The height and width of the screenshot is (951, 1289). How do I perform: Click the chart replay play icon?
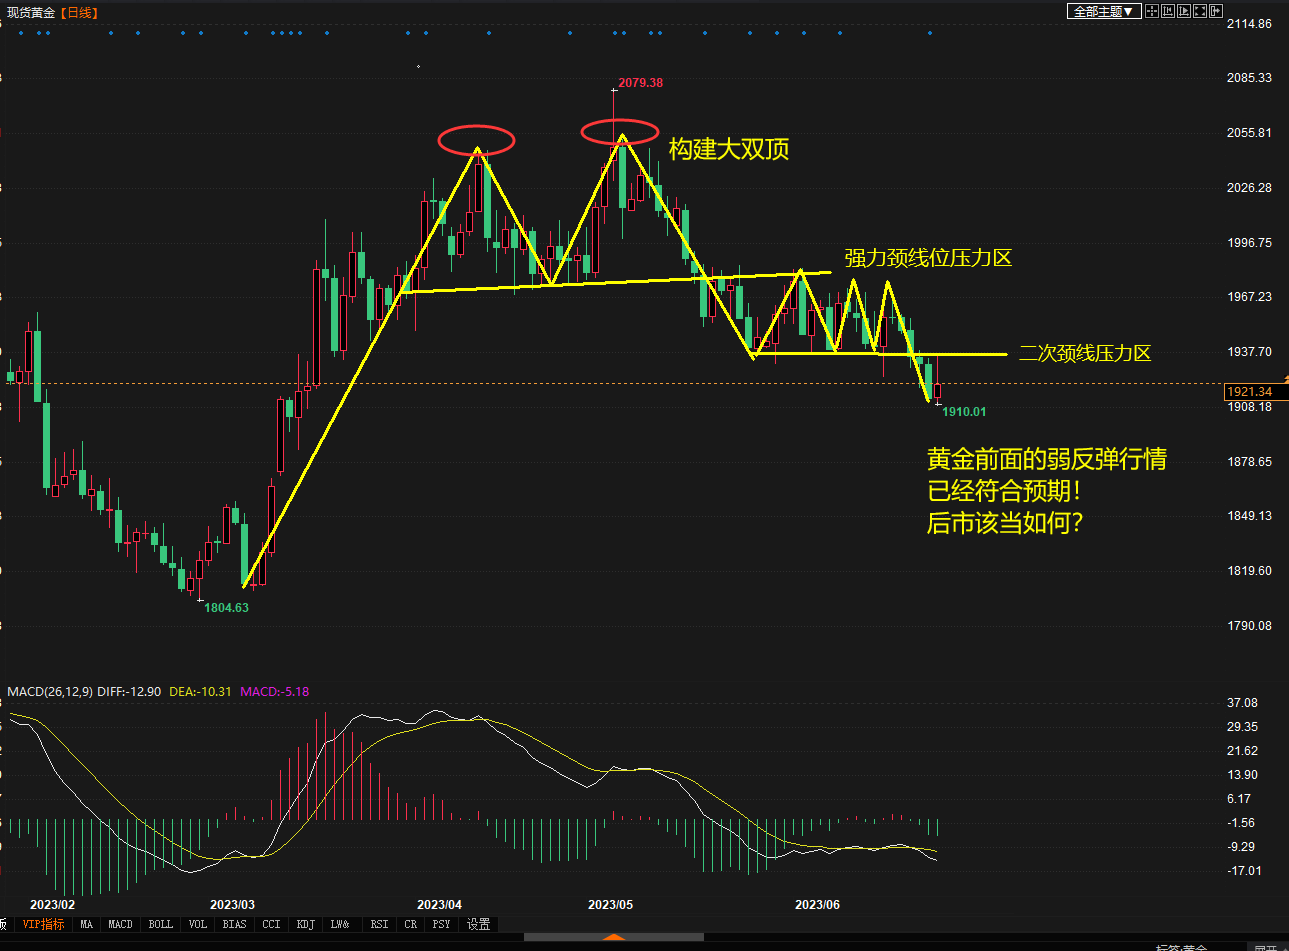(x=1184, y=11)
